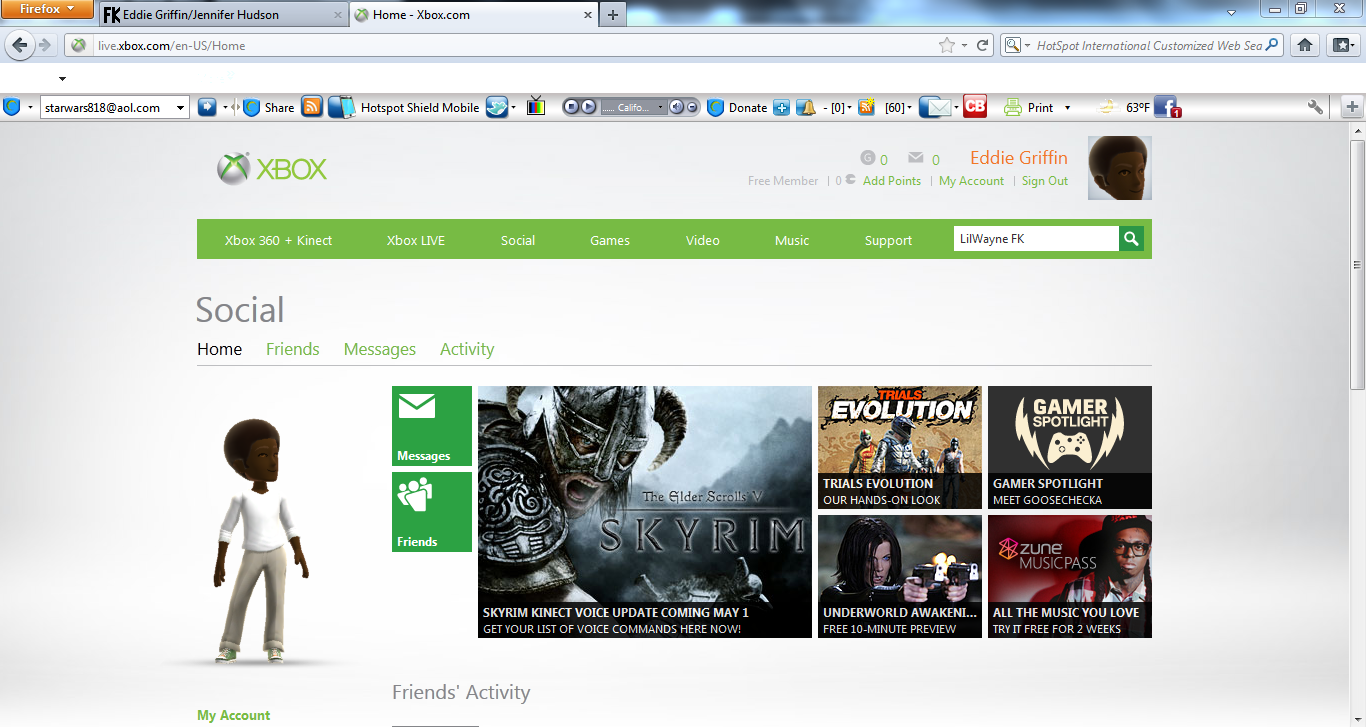1366x727 pixels.
Task: Stop the toolbar radio player
Action: (x=572, y=107)
